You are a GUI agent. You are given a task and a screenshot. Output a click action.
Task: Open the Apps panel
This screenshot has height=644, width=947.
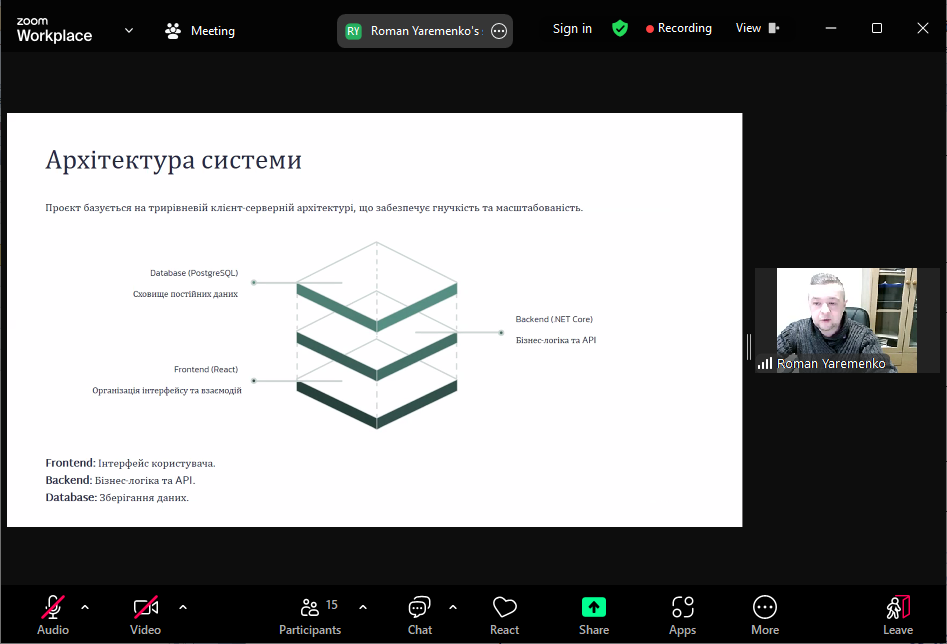pyautogui.click(x=682, y=614)
